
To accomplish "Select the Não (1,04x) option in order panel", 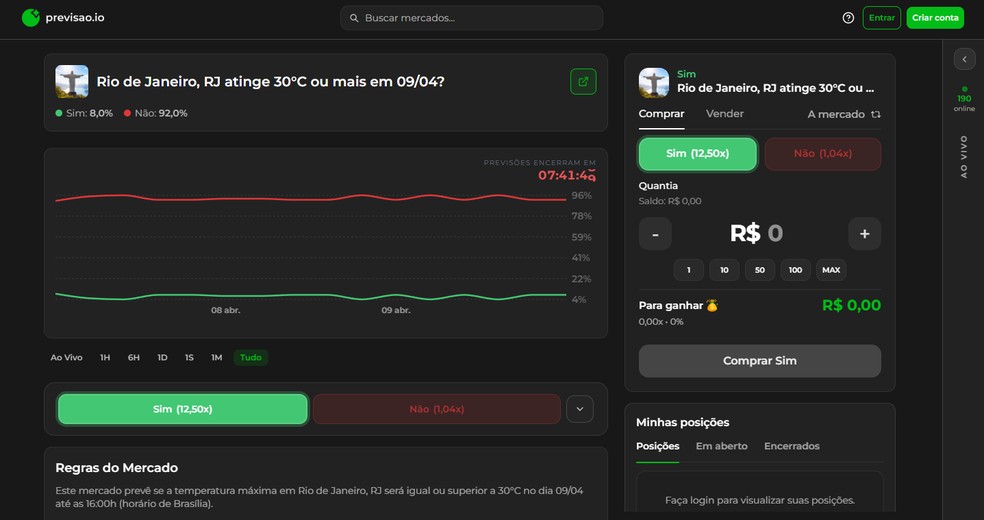I will pos(822,154).
